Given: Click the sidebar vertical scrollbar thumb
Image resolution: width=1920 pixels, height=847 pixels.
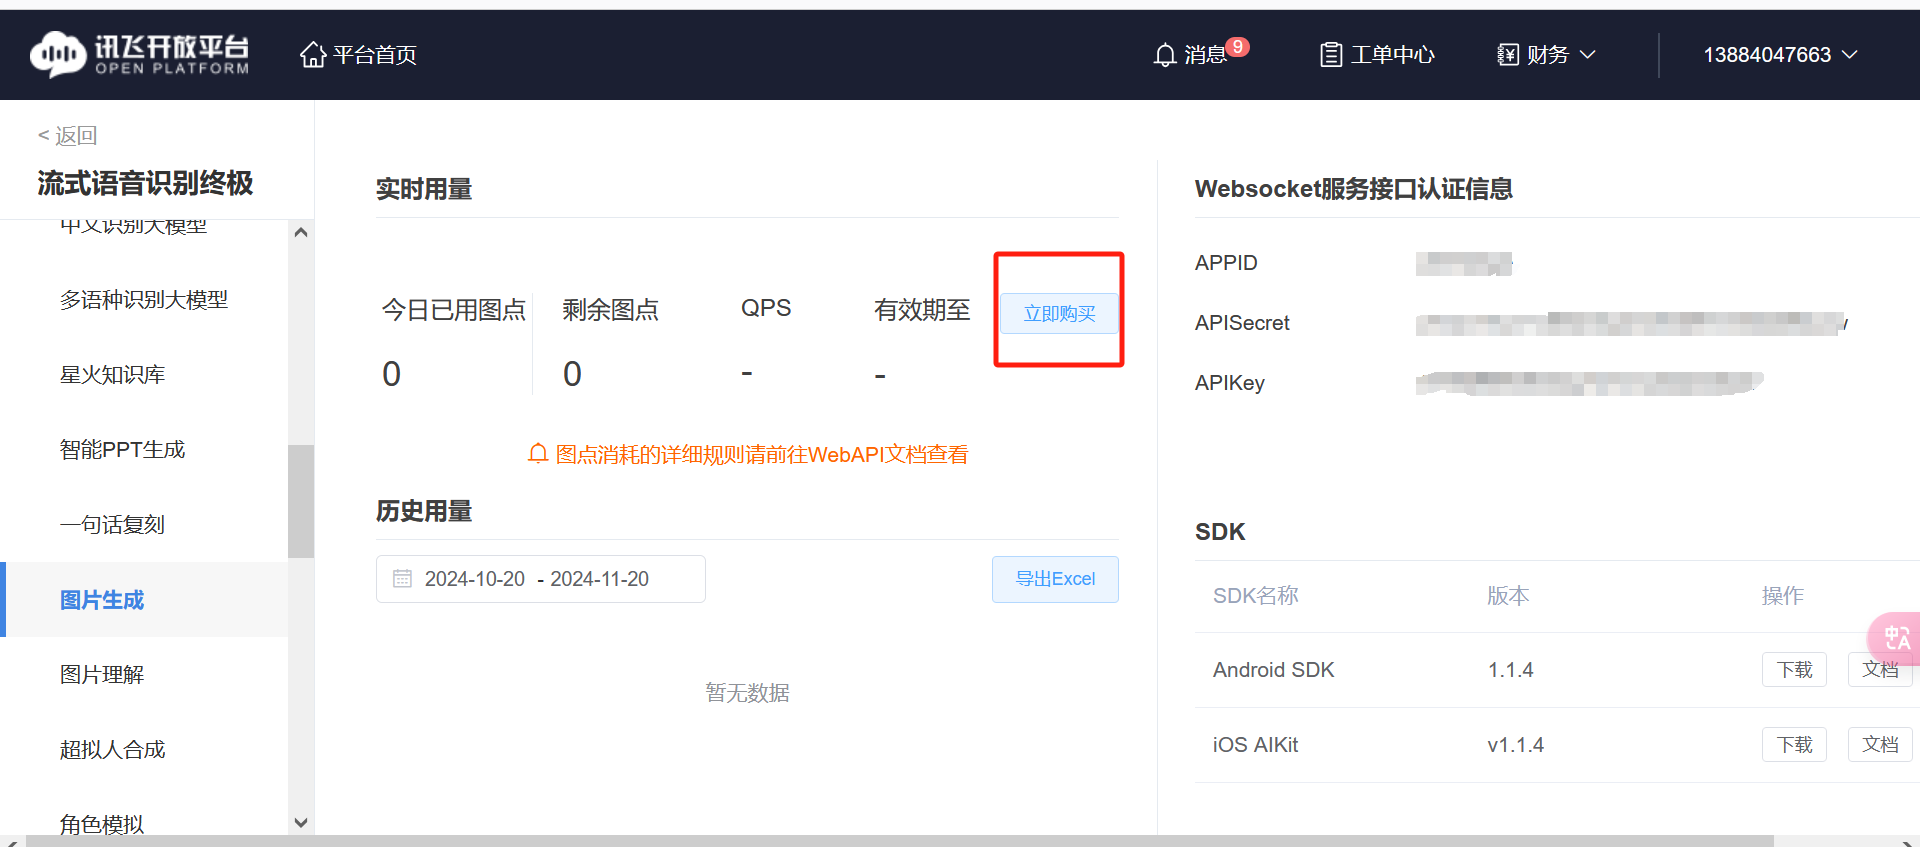Looking at the screenshot, I should [301, 501].
